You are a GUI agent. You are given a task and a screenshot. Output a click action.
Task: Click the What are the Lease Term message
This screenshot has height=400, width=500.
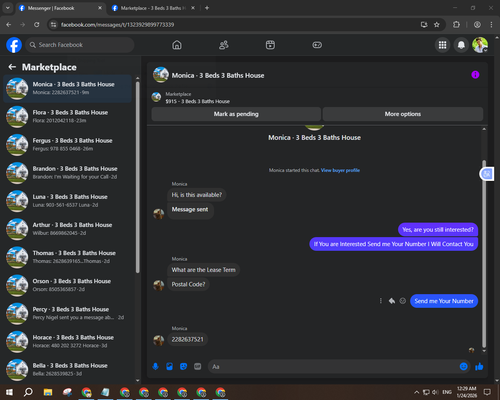pyautogui.click(x=203, y=270)
